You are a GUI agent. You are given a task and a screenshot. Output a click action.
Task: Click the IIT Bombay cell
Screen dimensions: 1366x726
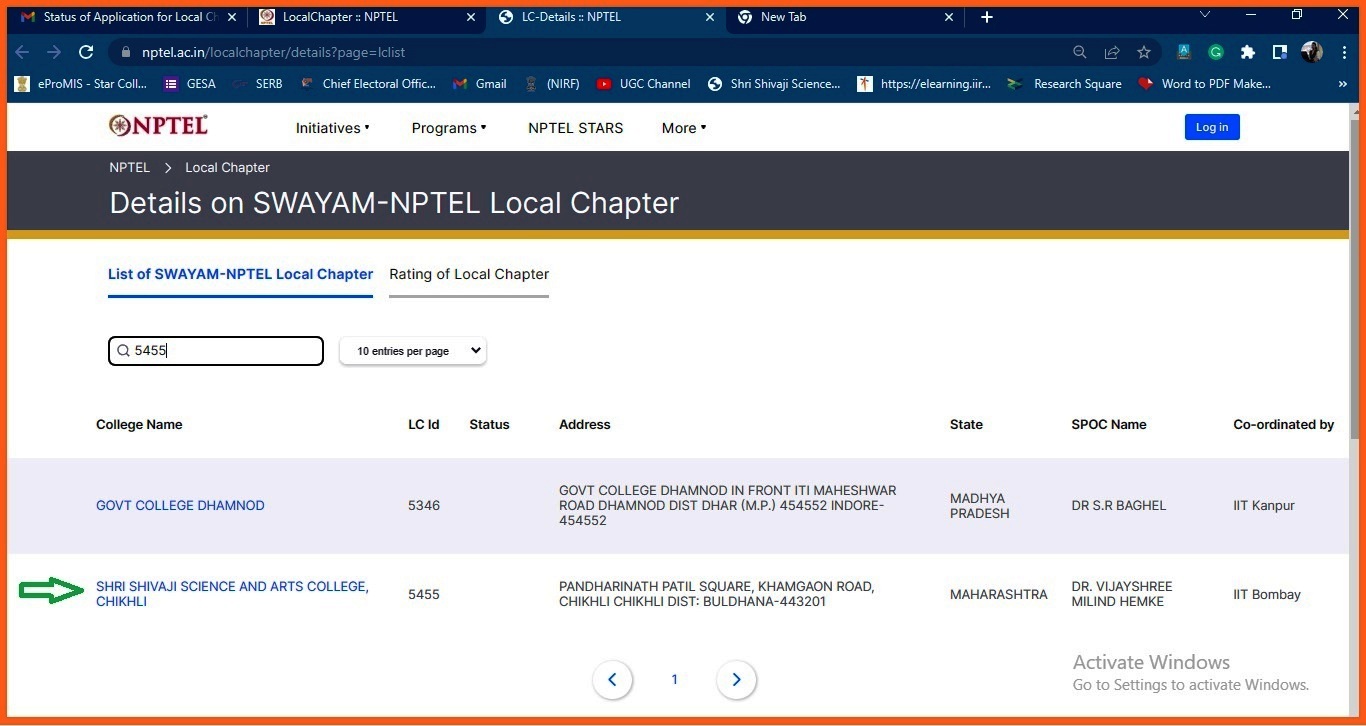[x=1267, y=594]
